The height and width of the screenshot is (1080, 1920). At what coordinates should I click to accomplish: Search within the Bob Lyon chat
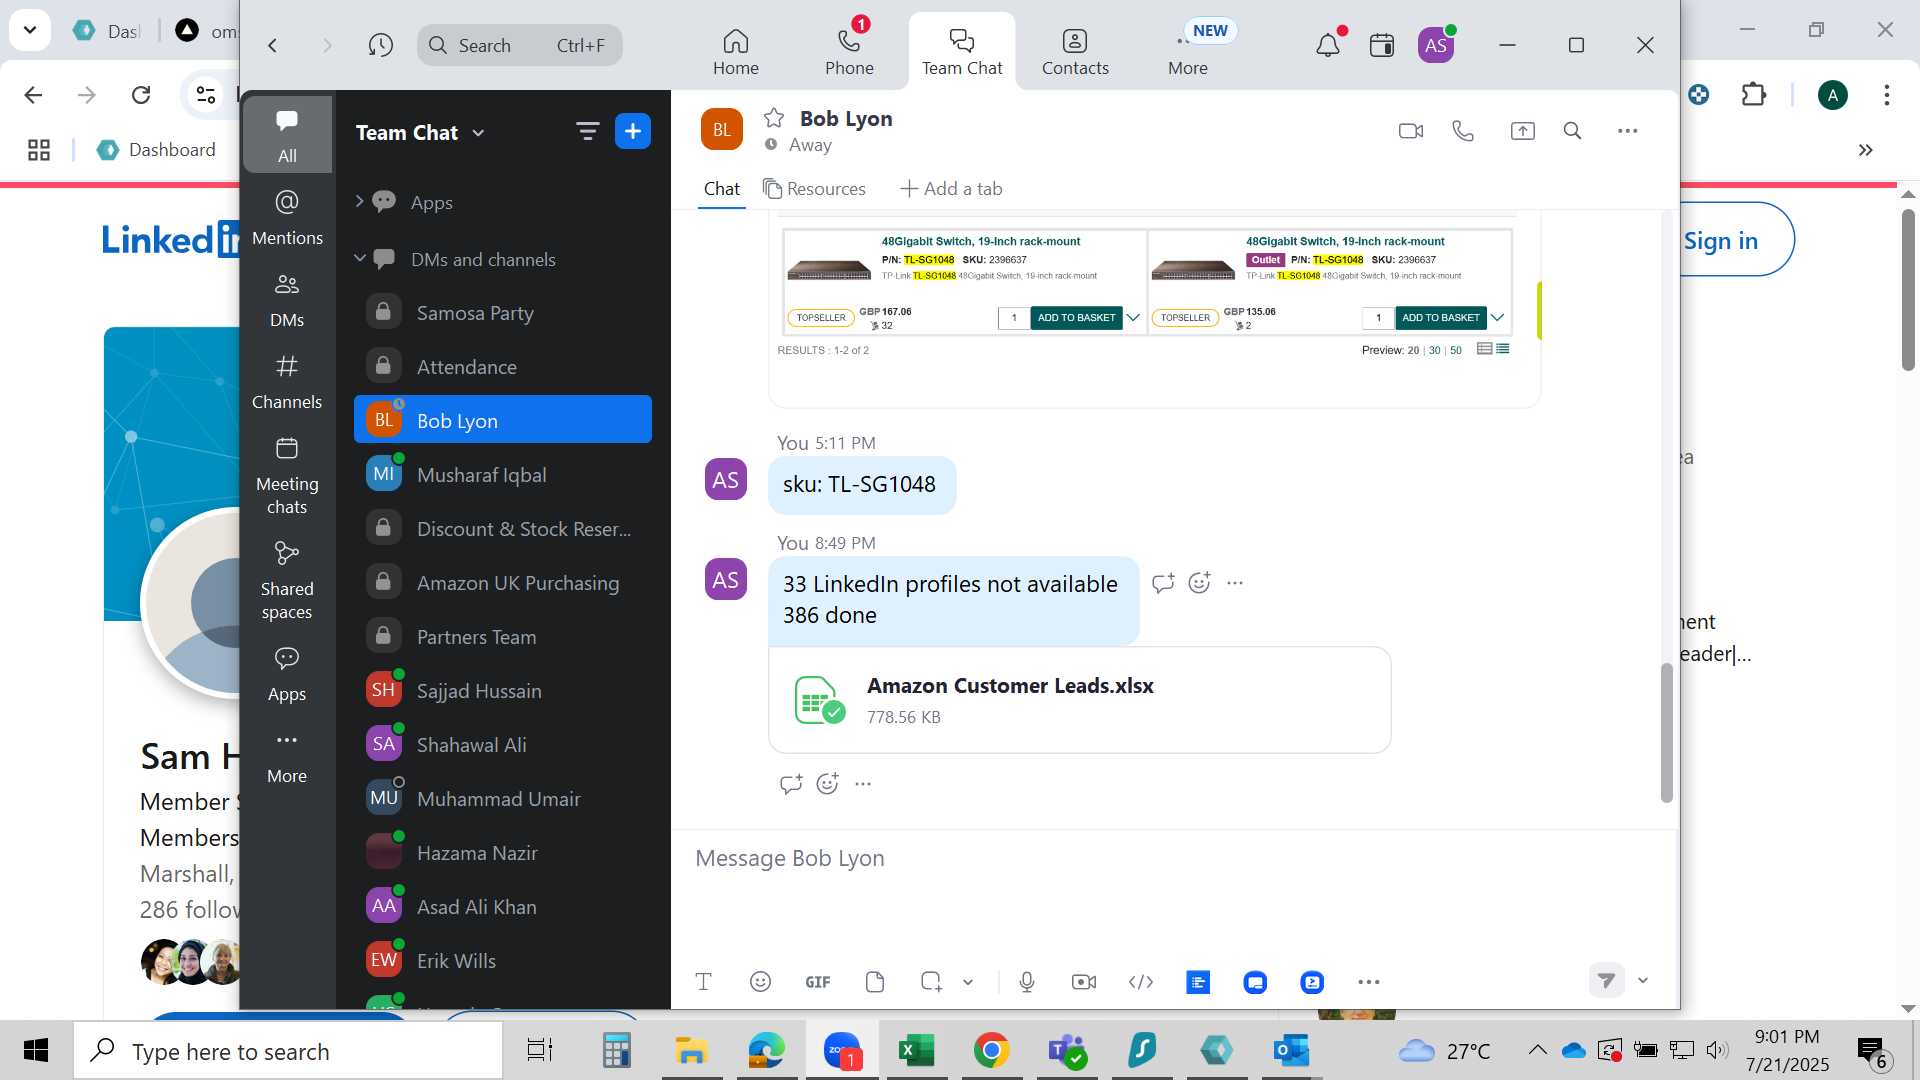pyautogui.click(x=1572, y=131)
